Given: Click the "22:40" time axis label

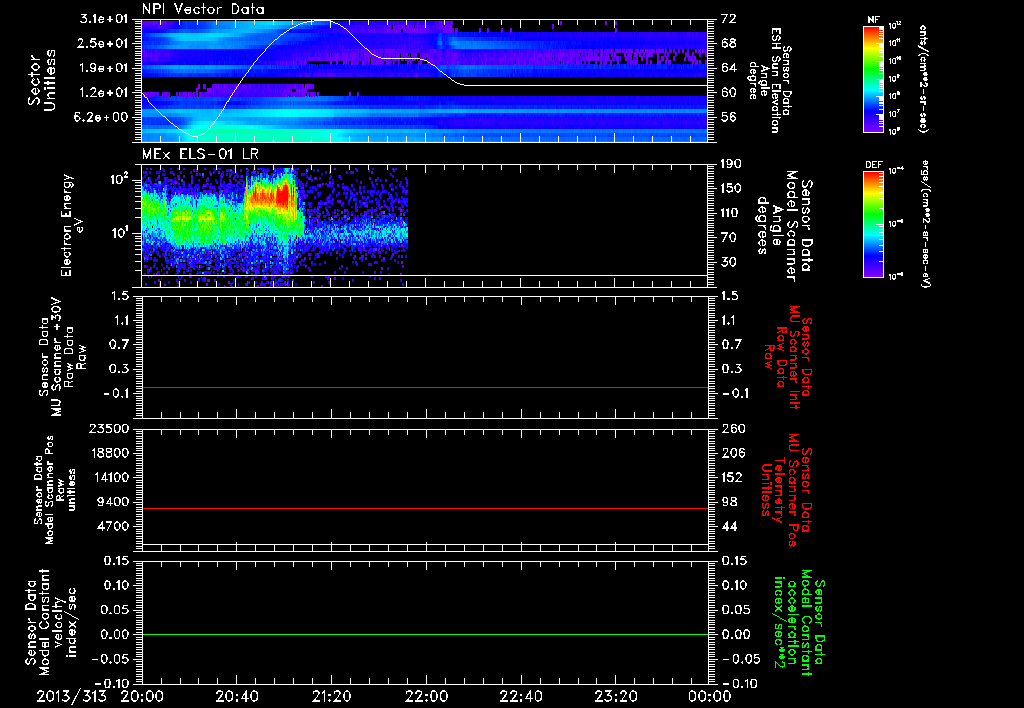Looking at the screenshot, I should 520,696.
